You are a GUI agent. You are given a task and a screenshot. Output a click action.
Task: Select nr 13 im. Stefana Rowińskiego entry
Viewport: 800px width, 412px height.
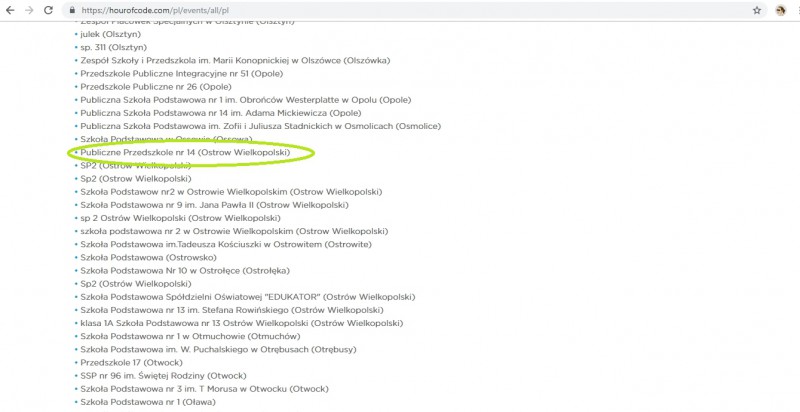pyautogui.click(x=232, y=310)
